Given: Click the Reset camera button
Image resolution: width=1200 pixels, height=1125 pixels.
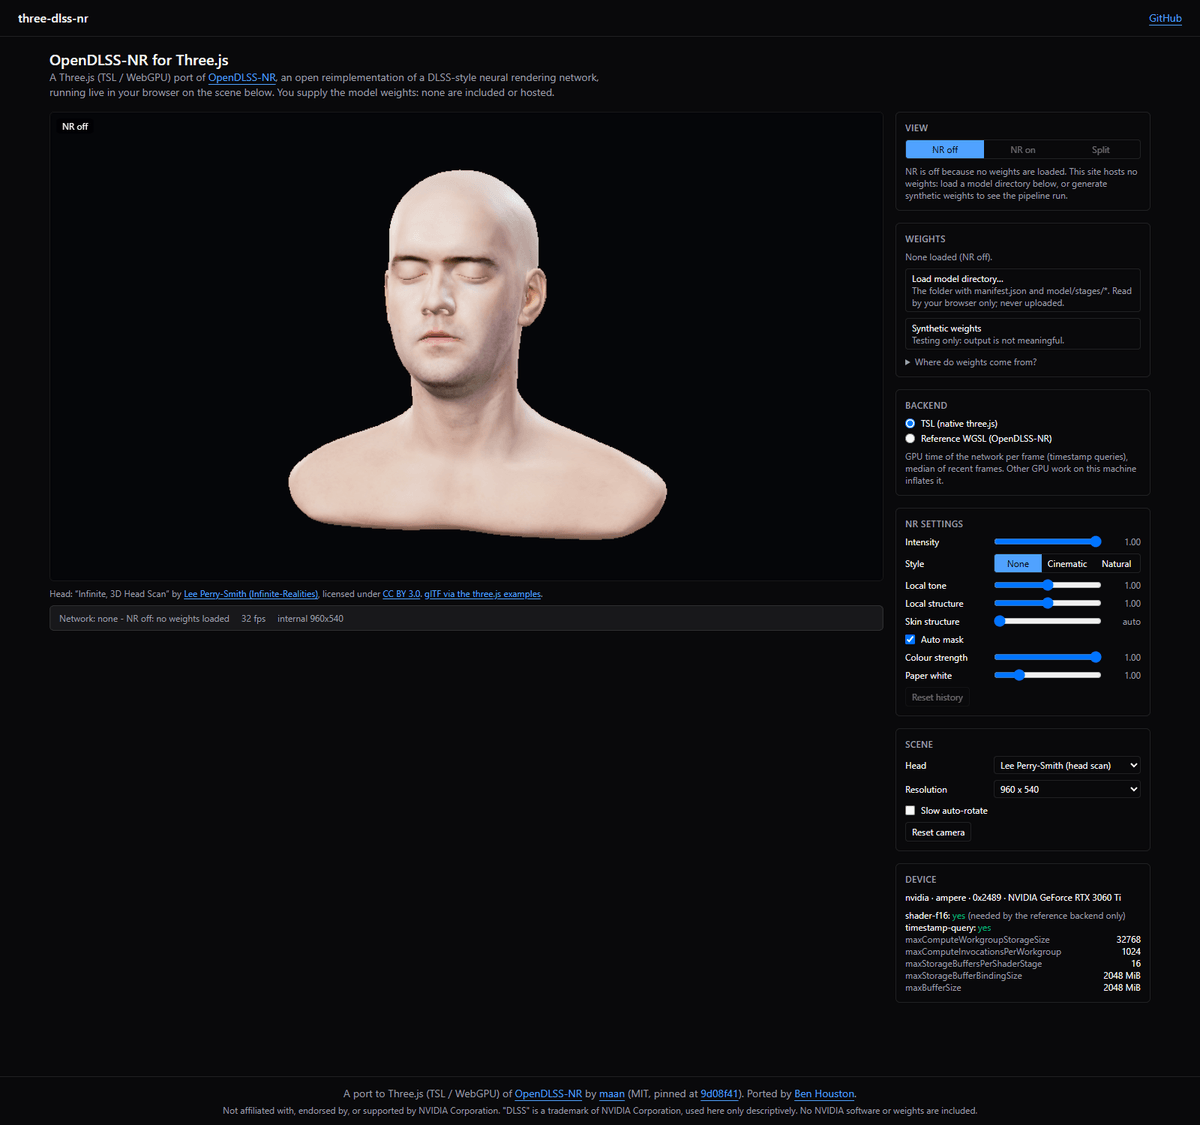Looking at the screenshot, I should (938, 833).
